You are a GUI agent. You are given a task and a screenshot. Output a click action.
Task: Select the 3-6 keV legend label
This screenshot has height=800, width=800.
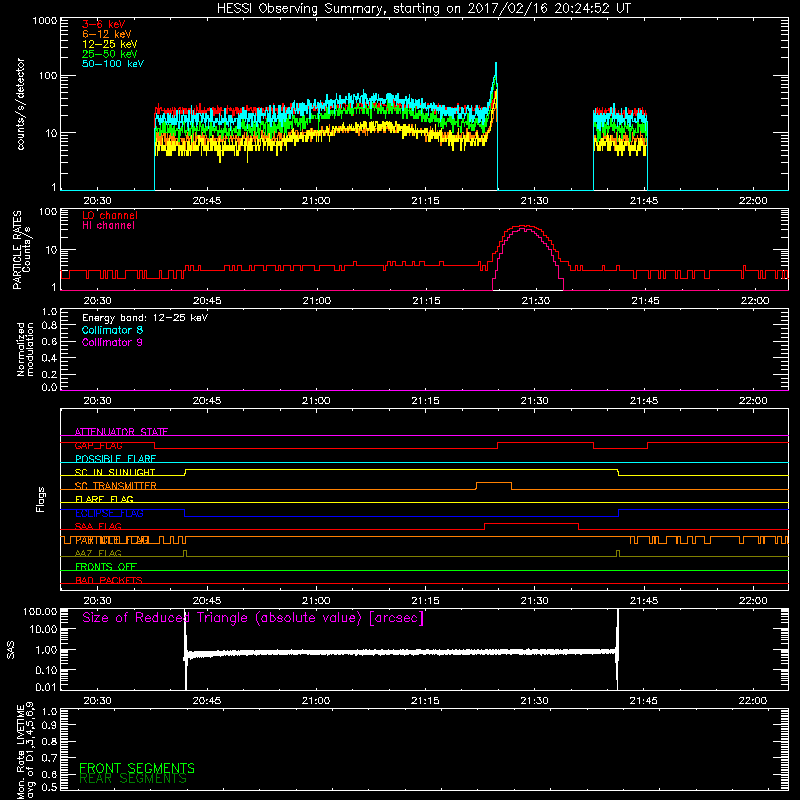point(104,24)
